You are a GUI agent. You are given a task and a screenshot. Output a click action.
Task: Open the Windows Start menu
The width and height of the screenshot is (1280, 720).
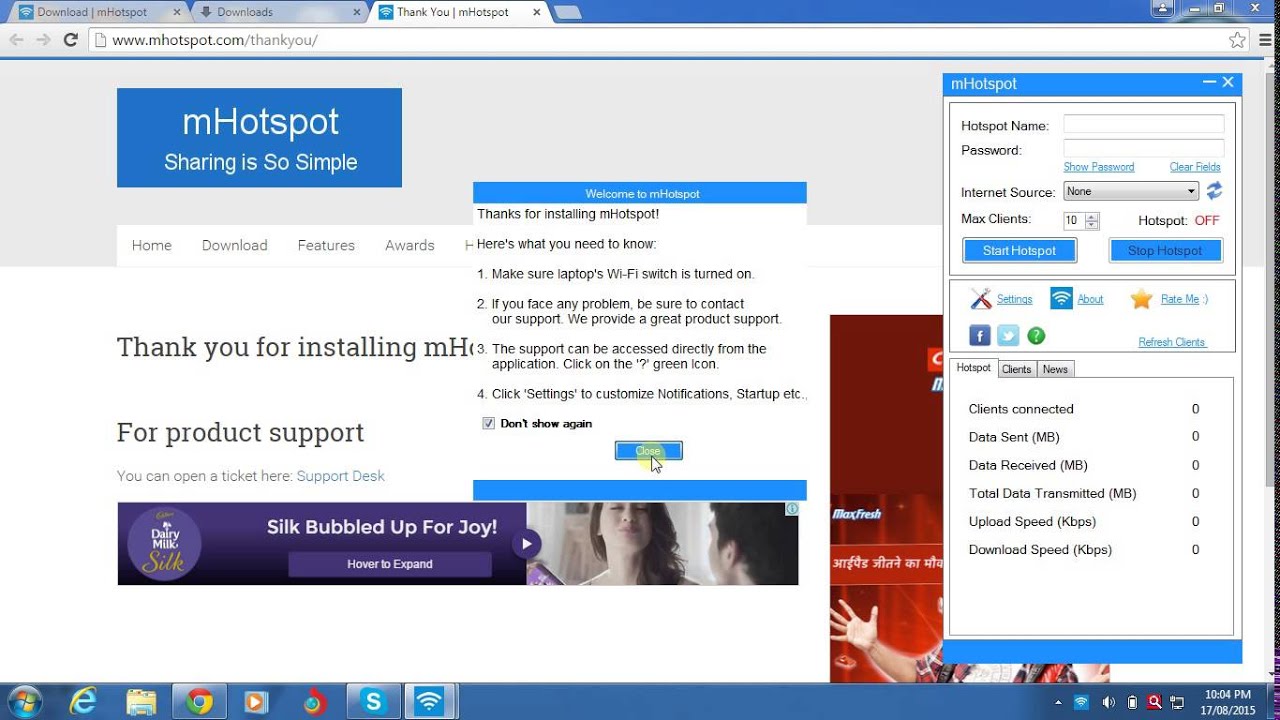click(x=24, y=702)
